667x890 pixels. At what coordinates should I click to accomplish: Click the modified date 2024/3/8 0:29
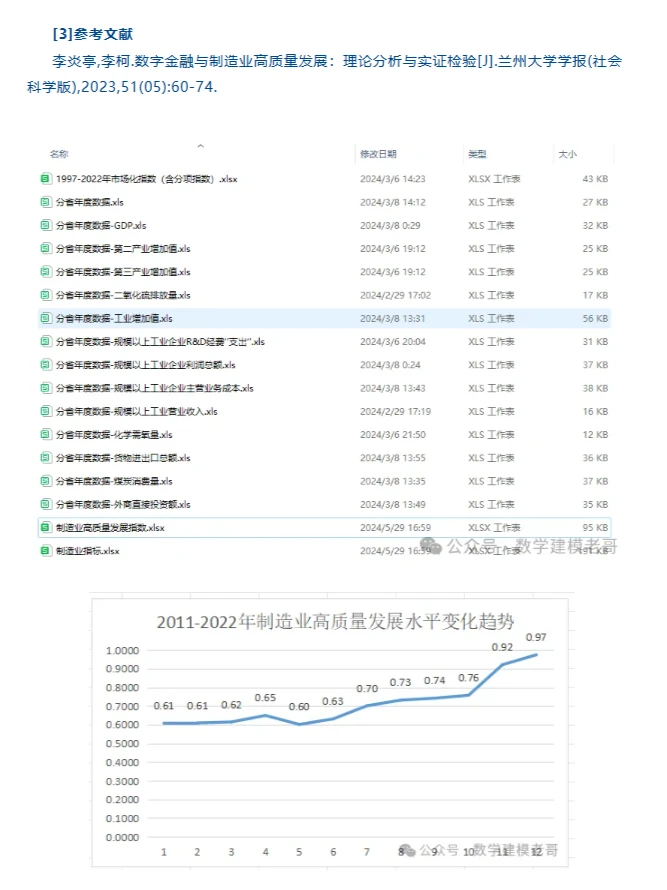point(390,225)
